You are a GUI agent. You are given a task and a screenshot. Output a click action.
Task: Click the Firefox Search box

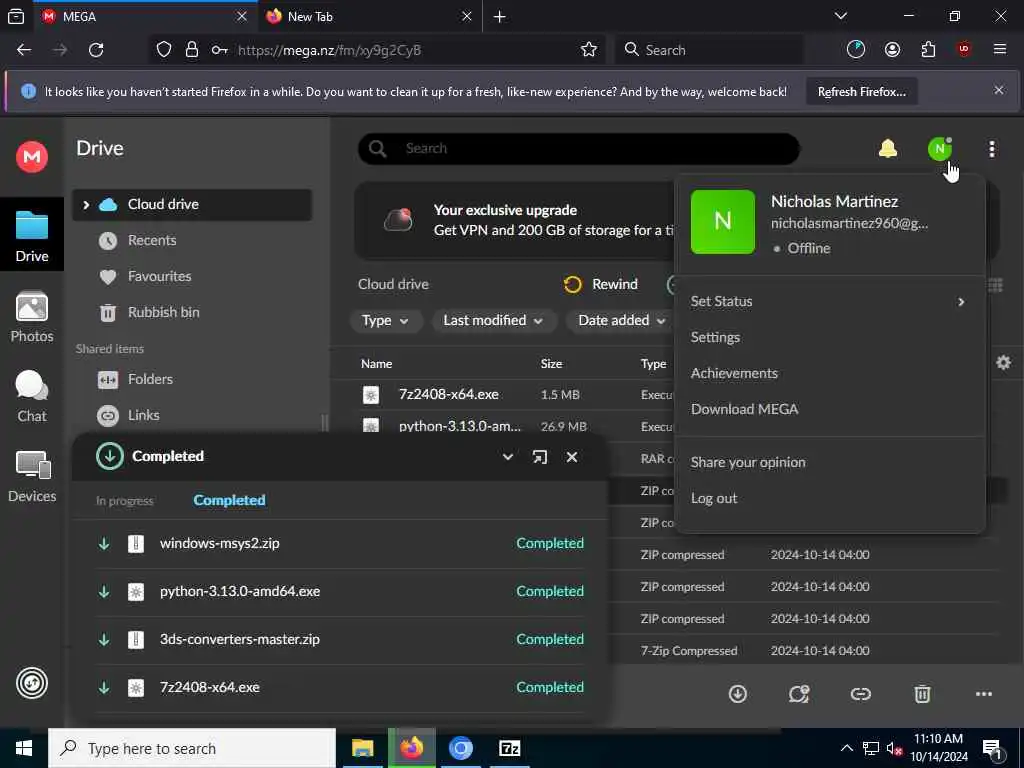pos(709,50)
